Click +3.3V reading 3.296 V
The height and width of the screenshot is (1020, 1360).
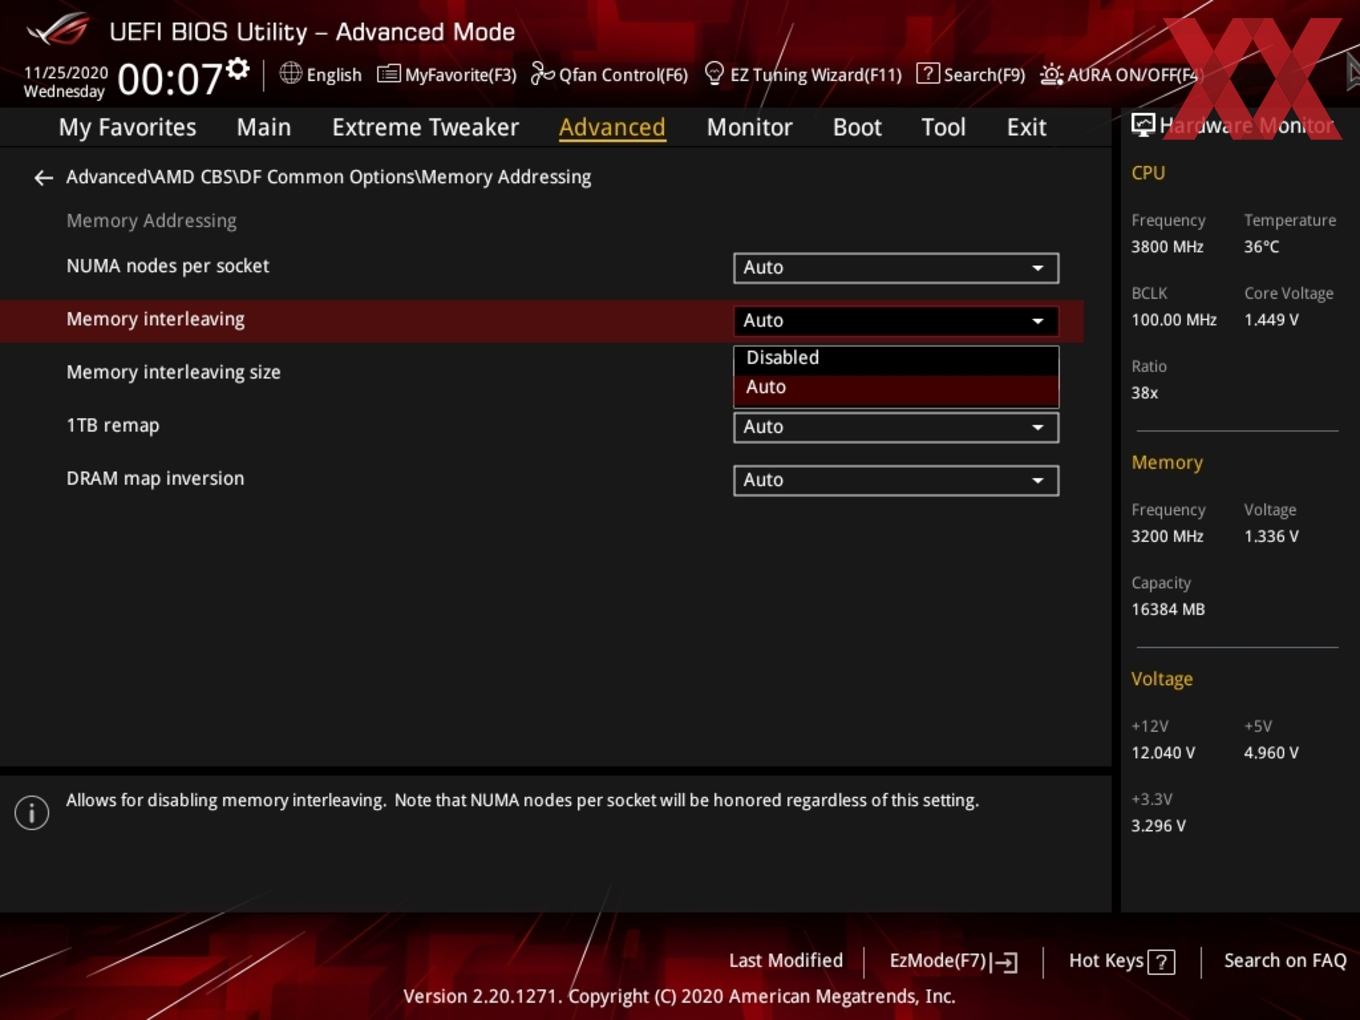coord(1158,826)
